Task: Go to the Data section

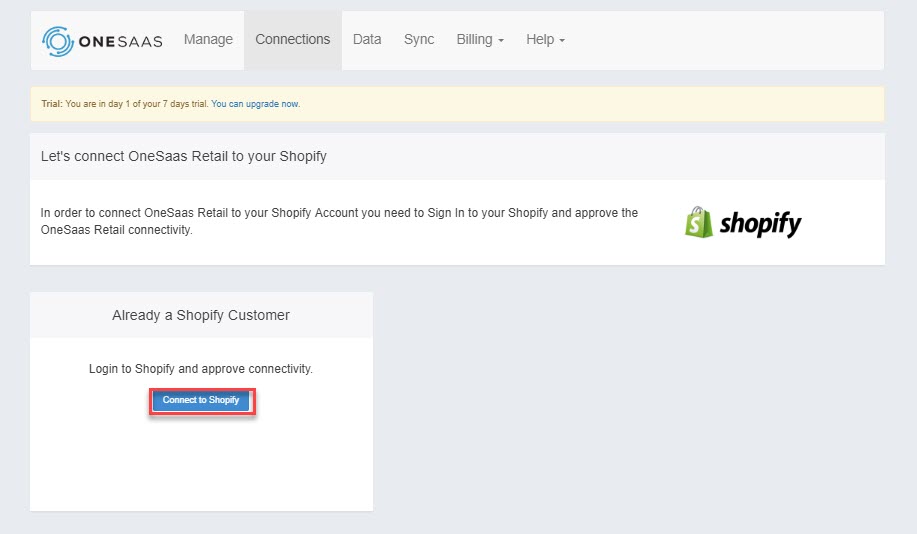Action: (x=367, y=40)
